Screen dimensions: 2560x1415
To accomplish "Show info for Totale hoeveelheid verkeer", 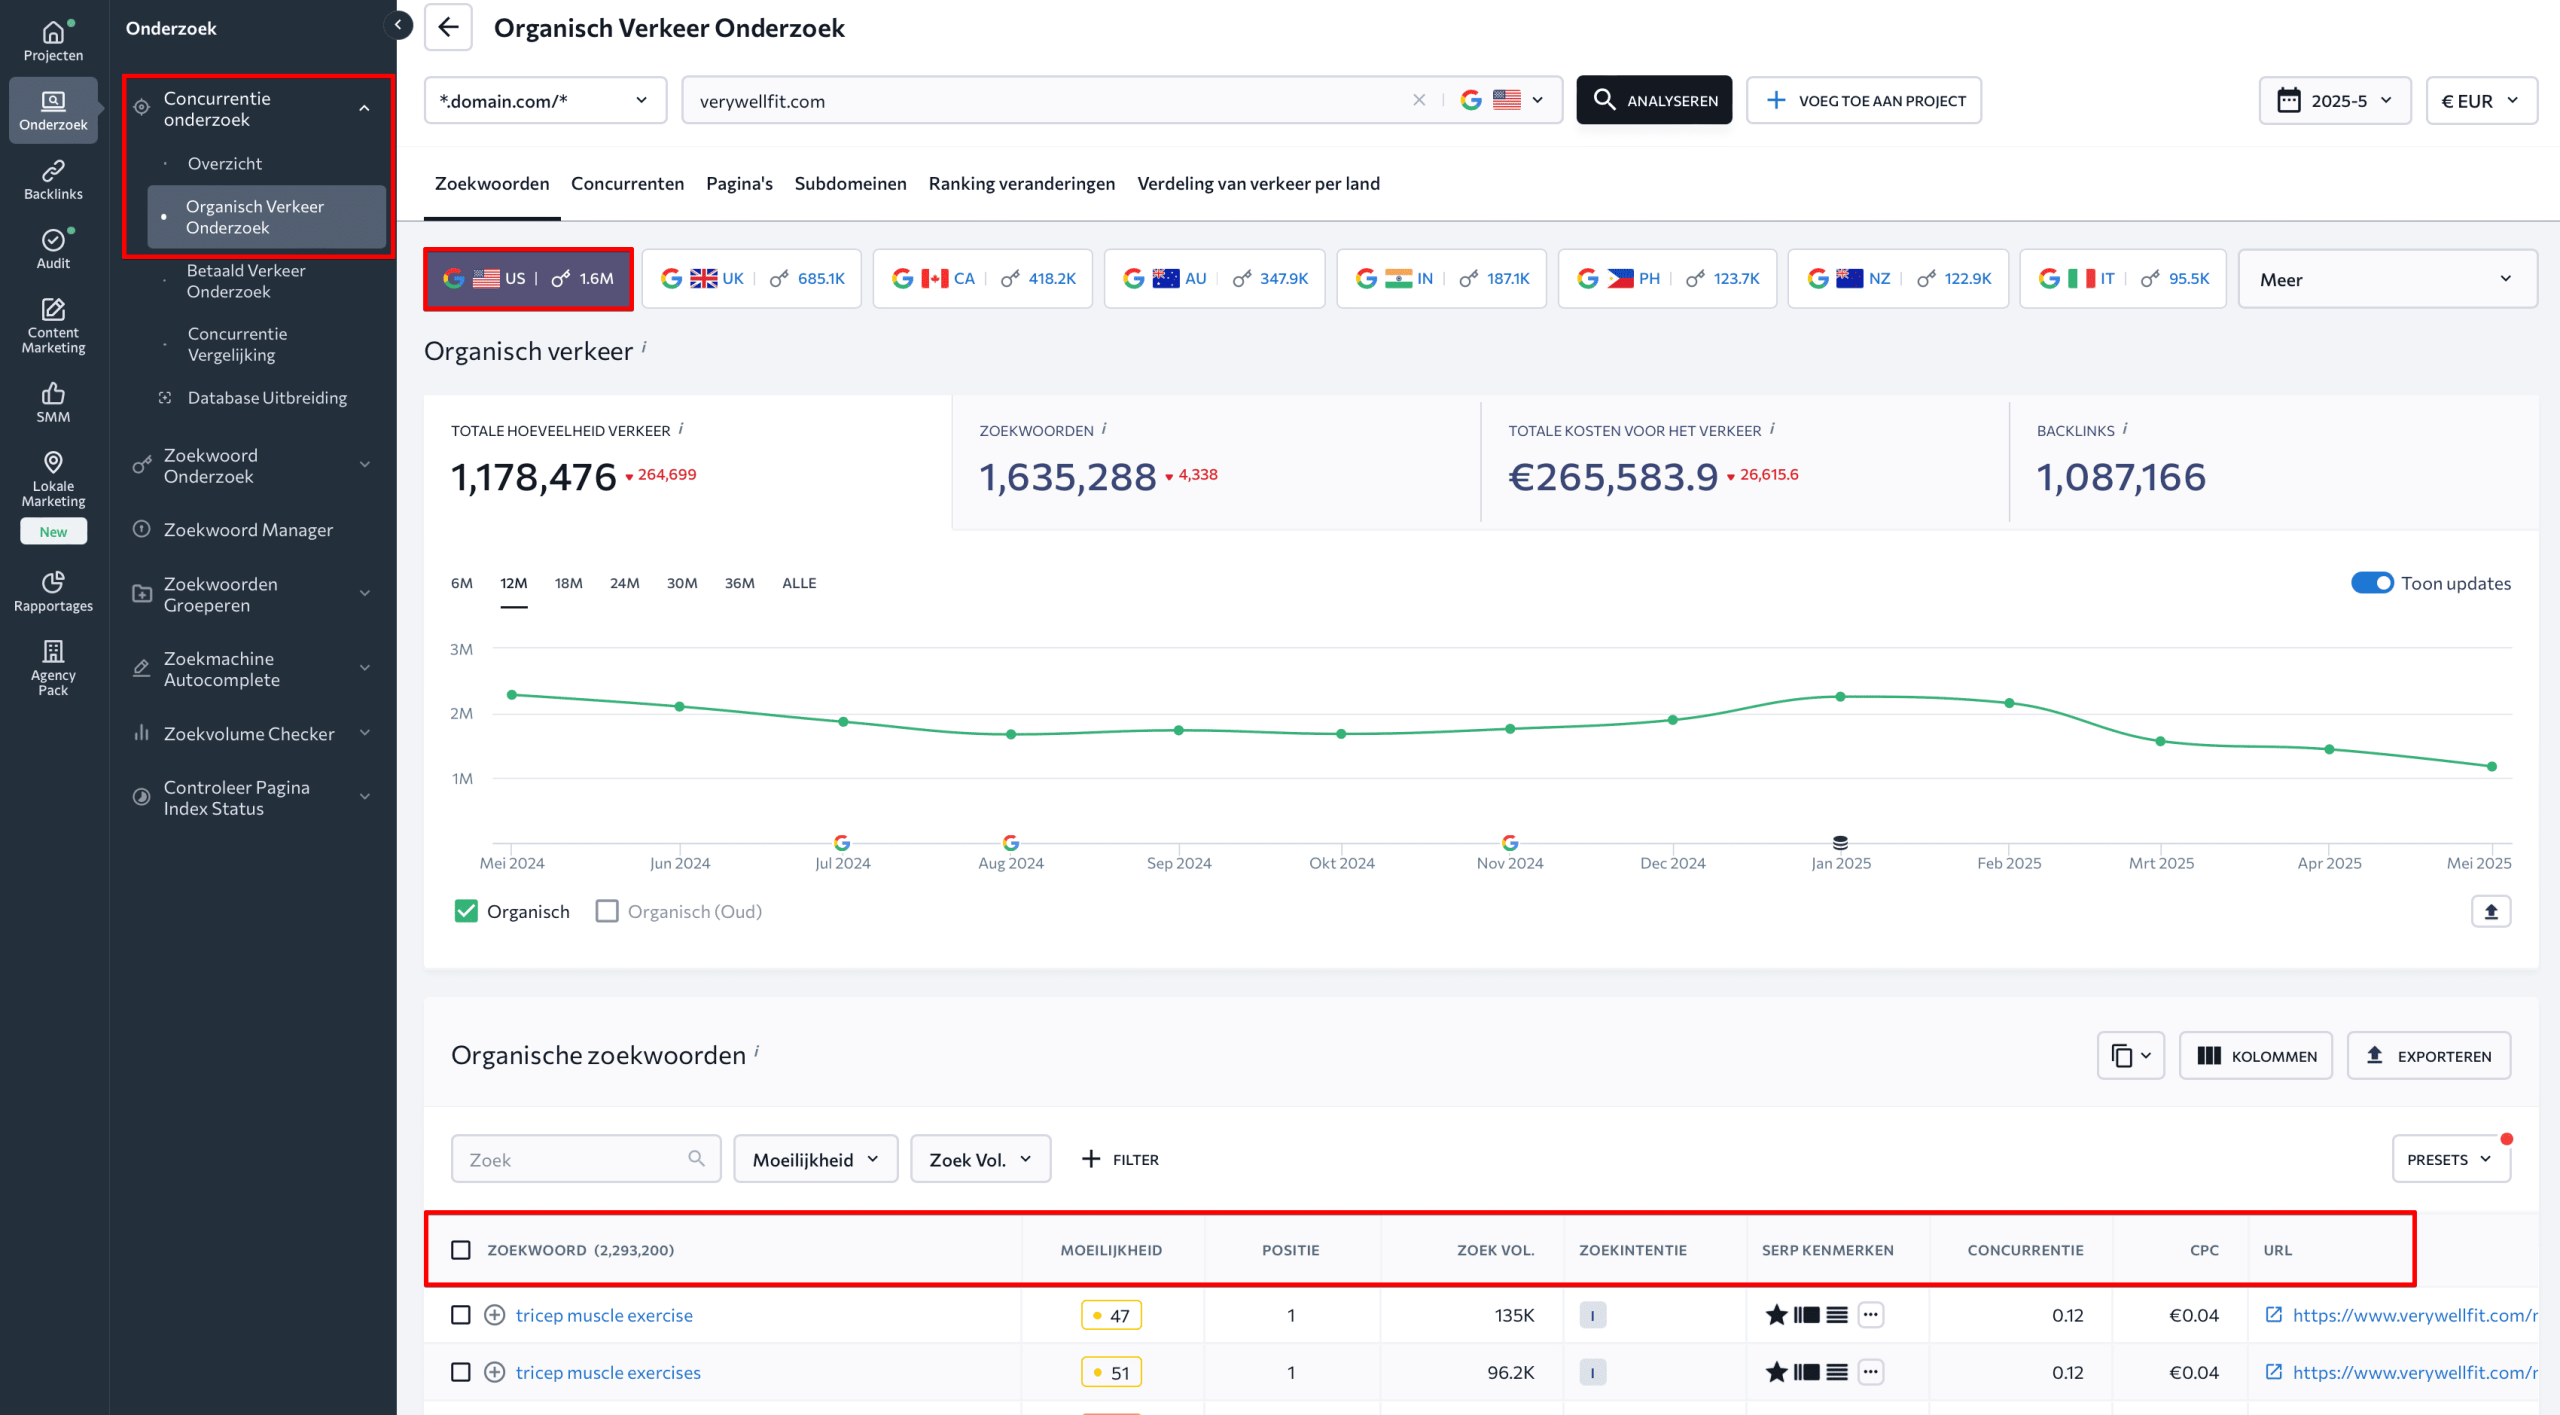I will click(681, 428).
